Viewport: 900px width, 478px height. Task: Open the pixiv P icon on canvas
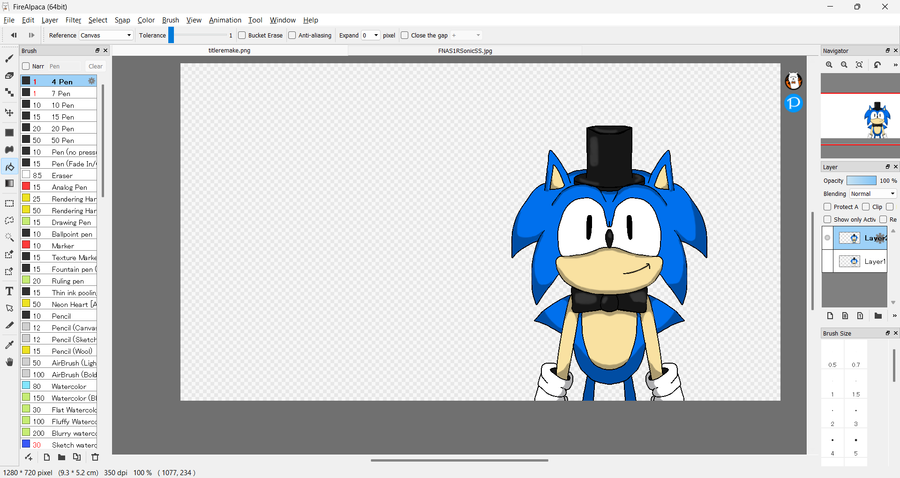click(x=793, y=103)
